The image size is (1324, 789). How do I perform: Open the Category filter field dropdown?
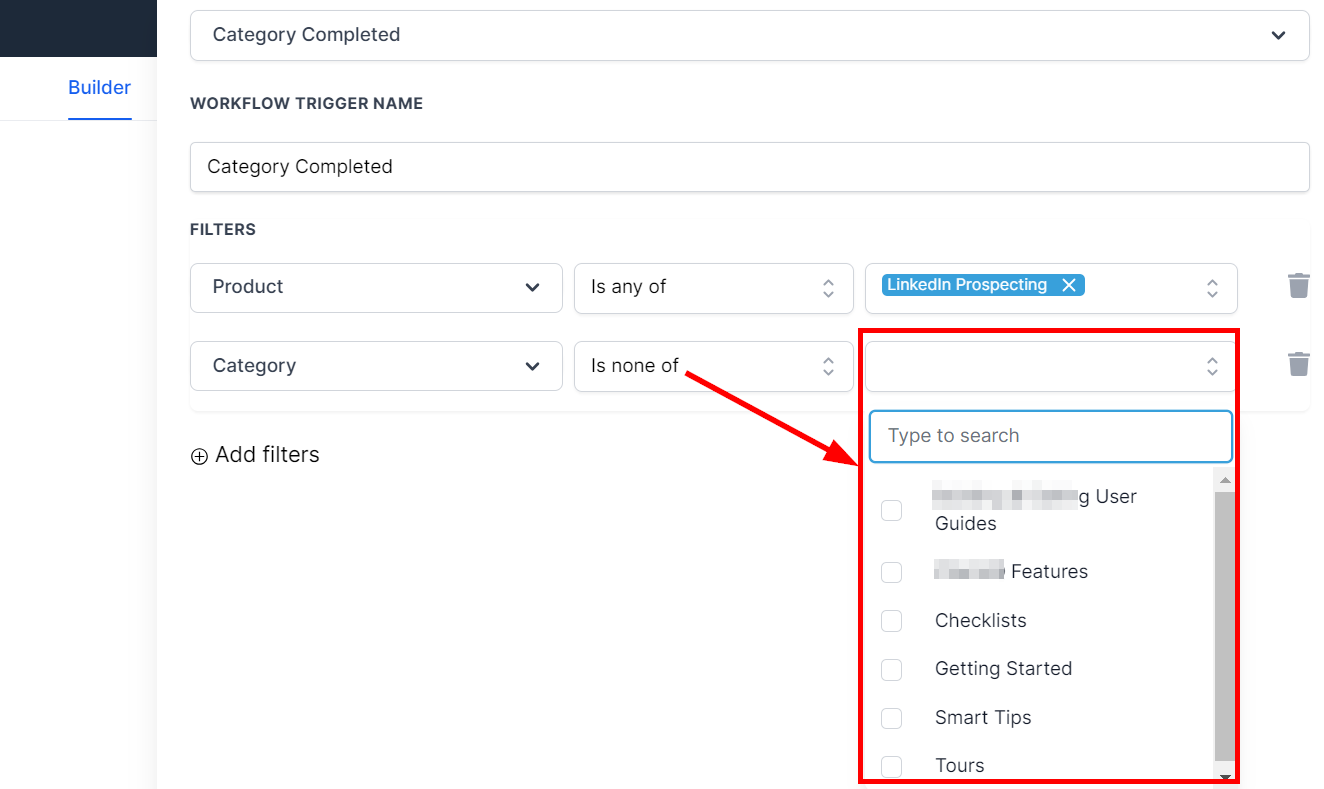[376, 366]
